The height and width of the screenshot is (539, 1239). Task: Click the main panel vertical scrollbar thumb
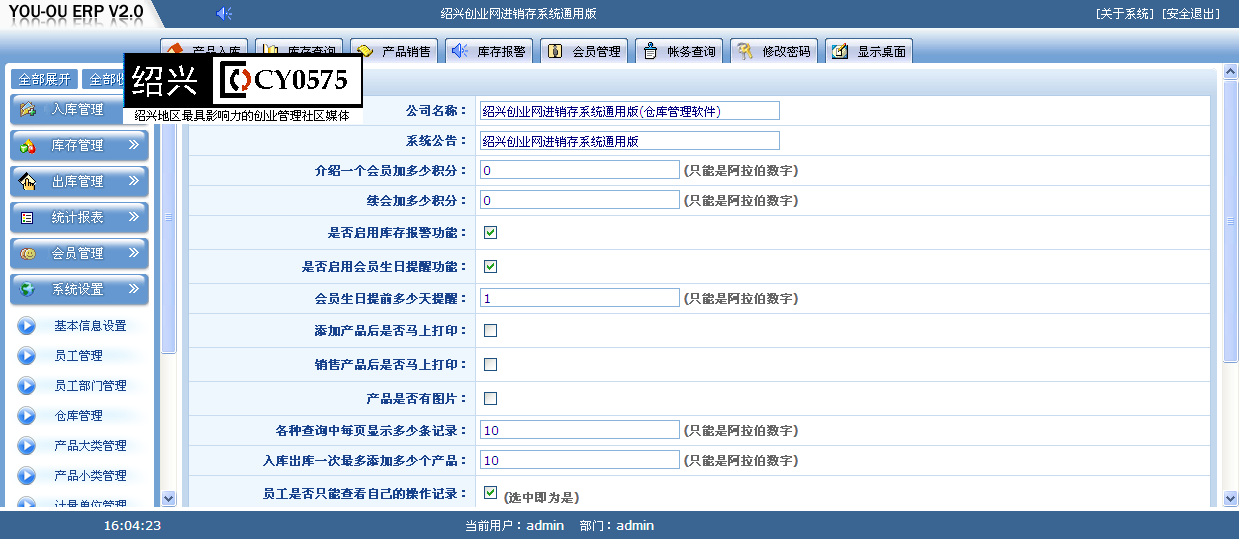(1230, 222)
